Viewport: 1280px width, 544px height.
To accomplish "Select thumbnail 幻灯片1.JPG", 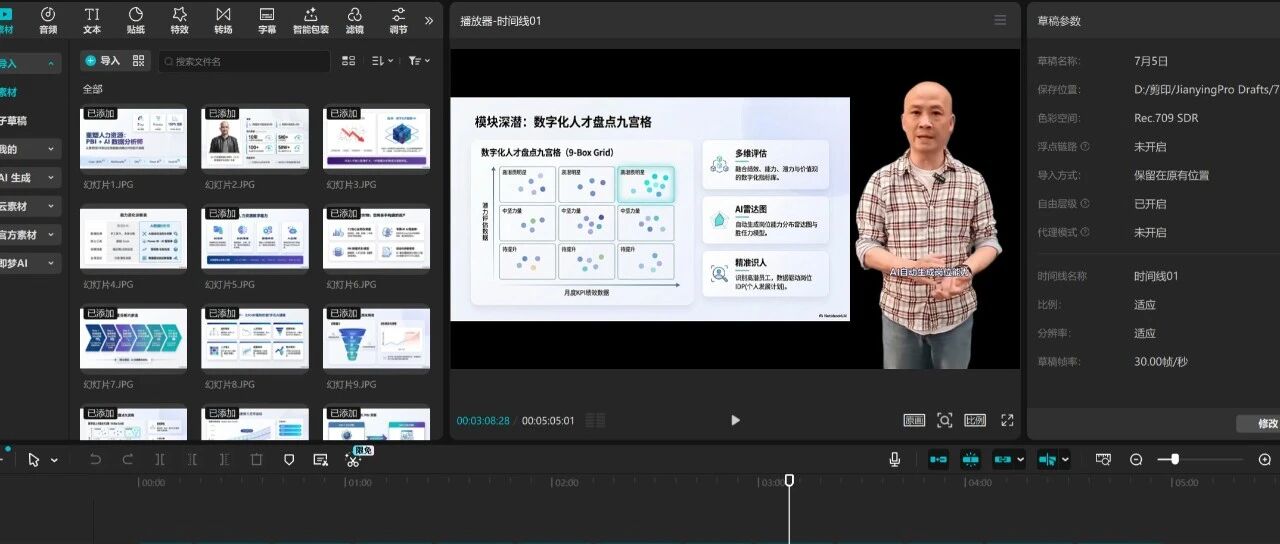I will click(x=133, y=137).
